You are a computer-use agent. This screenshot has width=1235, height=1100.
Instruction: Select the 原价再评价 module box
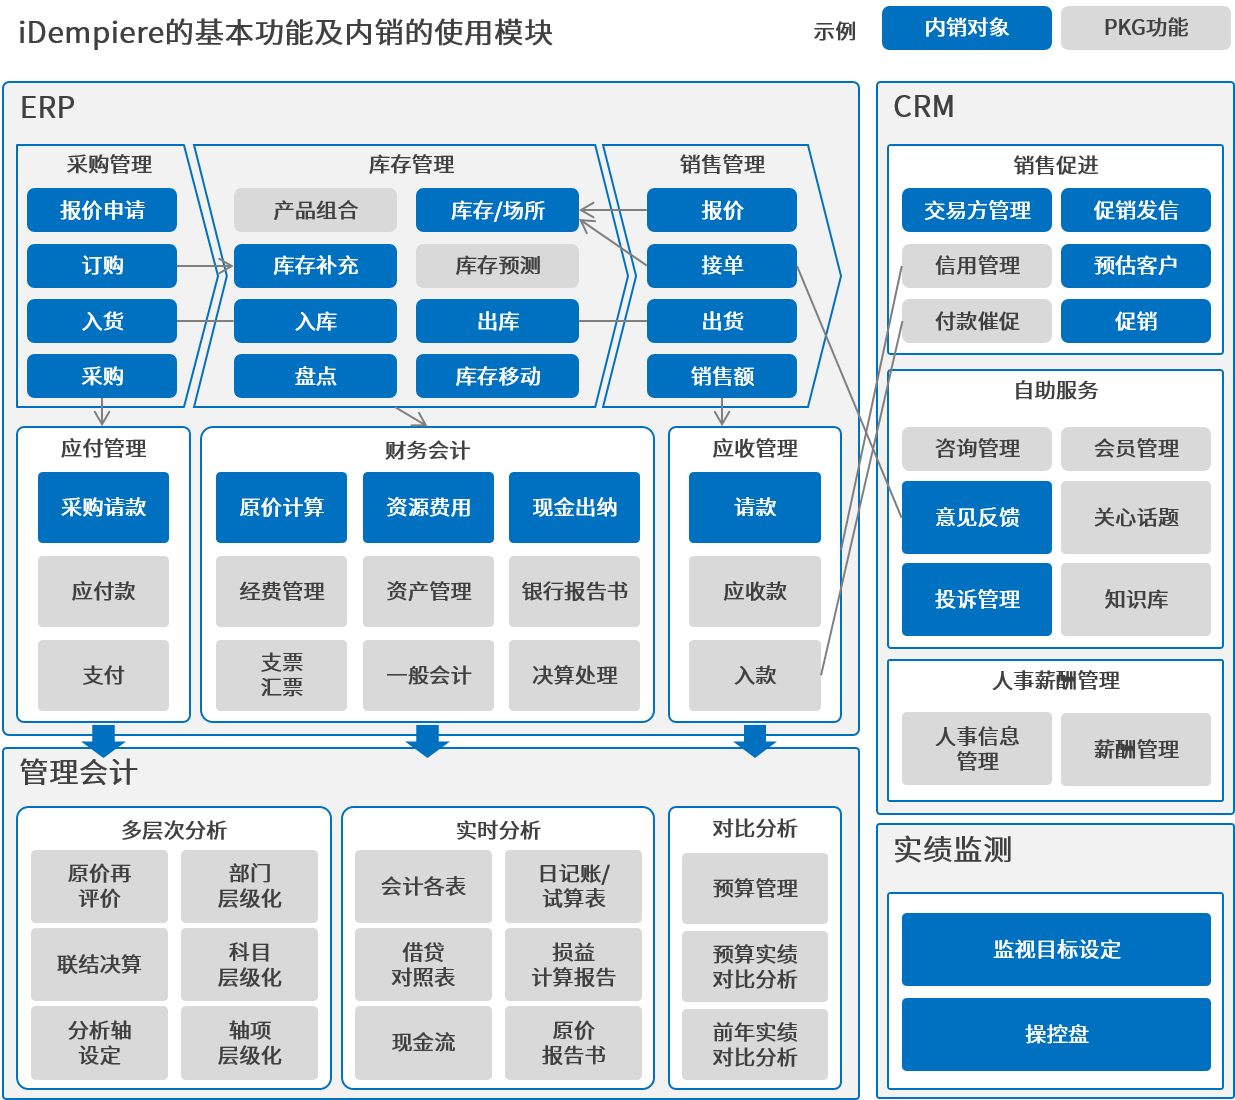[99, 887]
